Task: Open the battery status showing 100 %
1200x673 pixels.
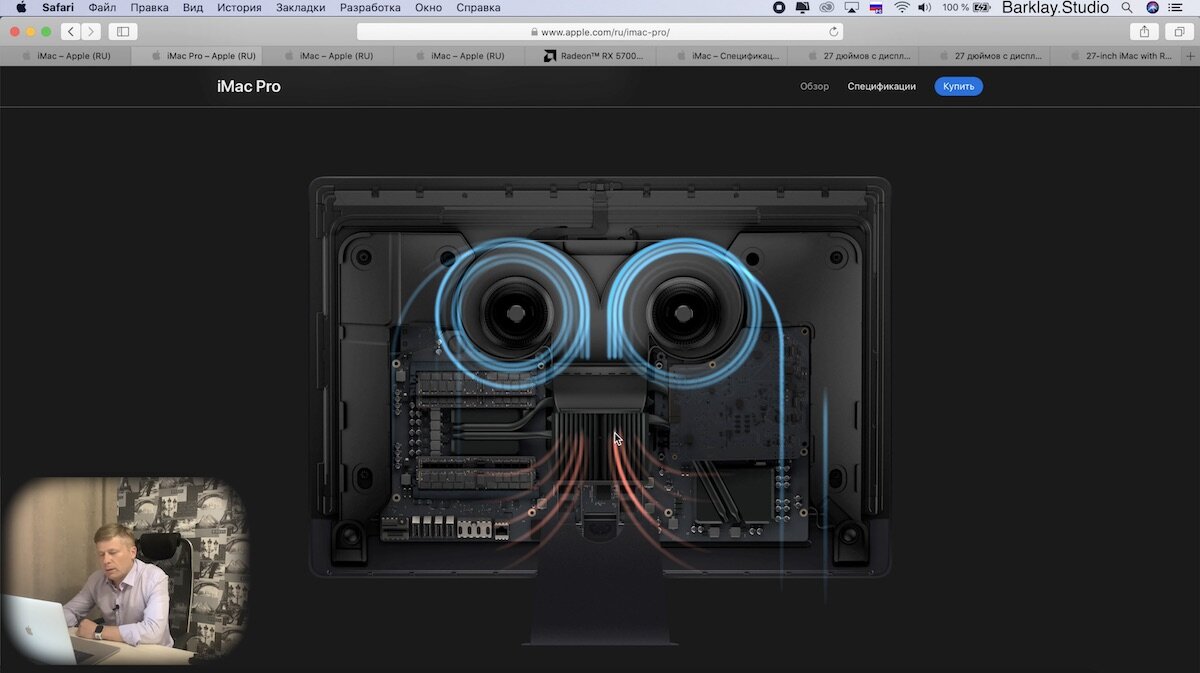Action: pyautogui.click(x=968, y=7)
